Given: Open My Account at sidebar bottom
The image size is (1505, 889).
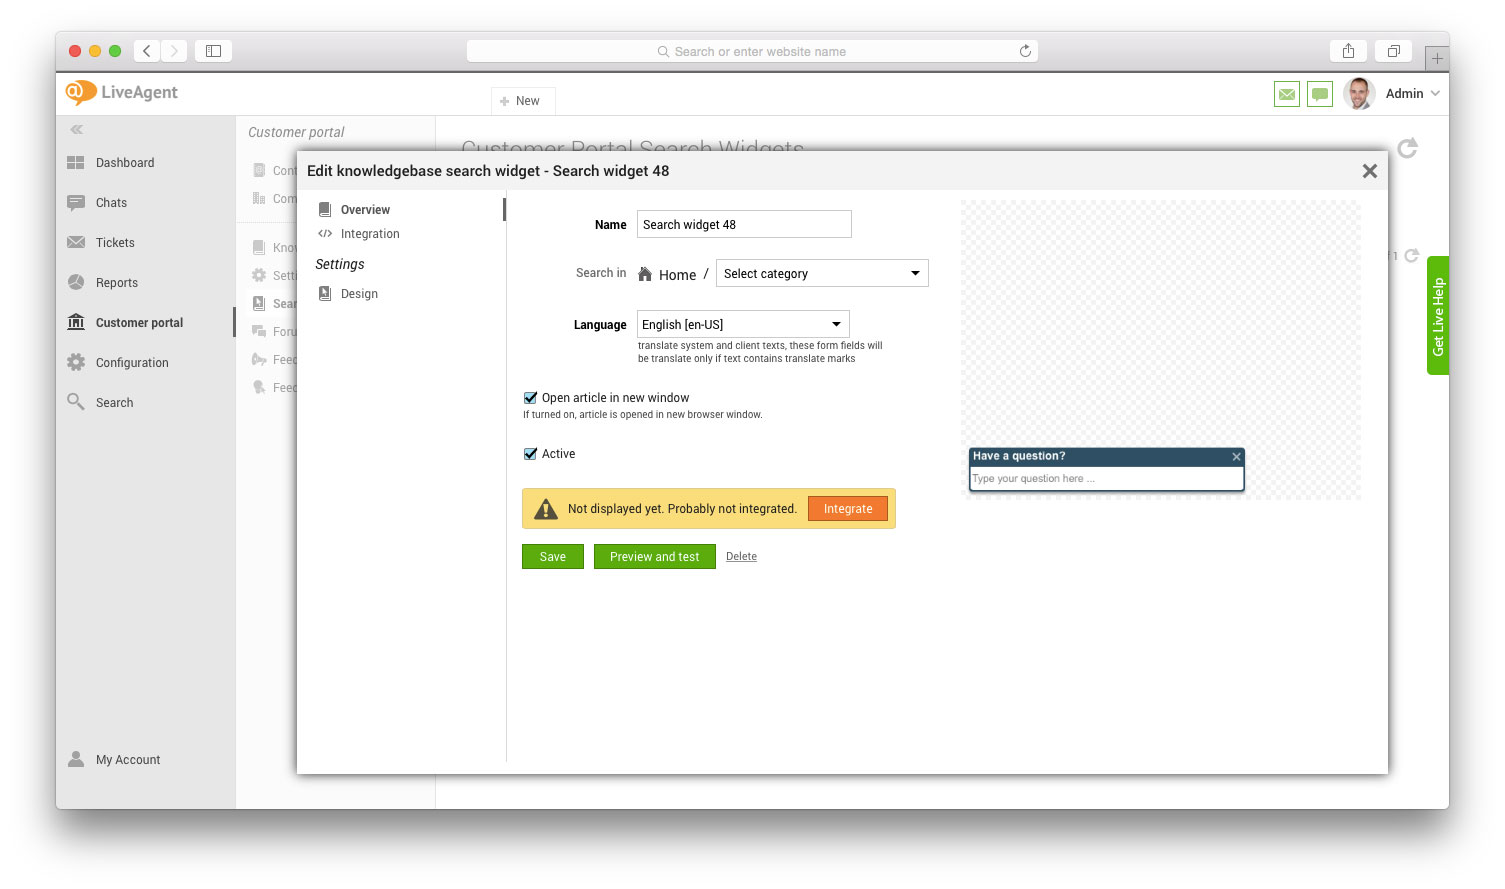Looking at the screenshot, I should [x=128, y=760].
